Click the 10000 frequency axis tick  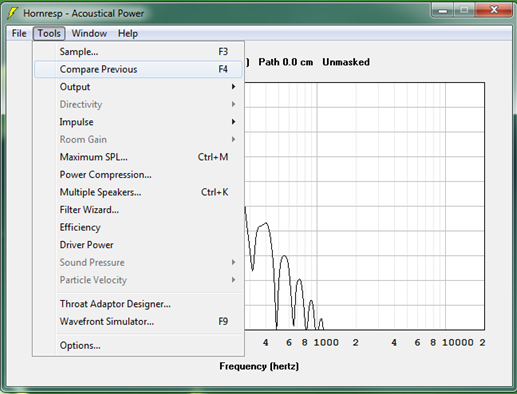tap(458, 343)
